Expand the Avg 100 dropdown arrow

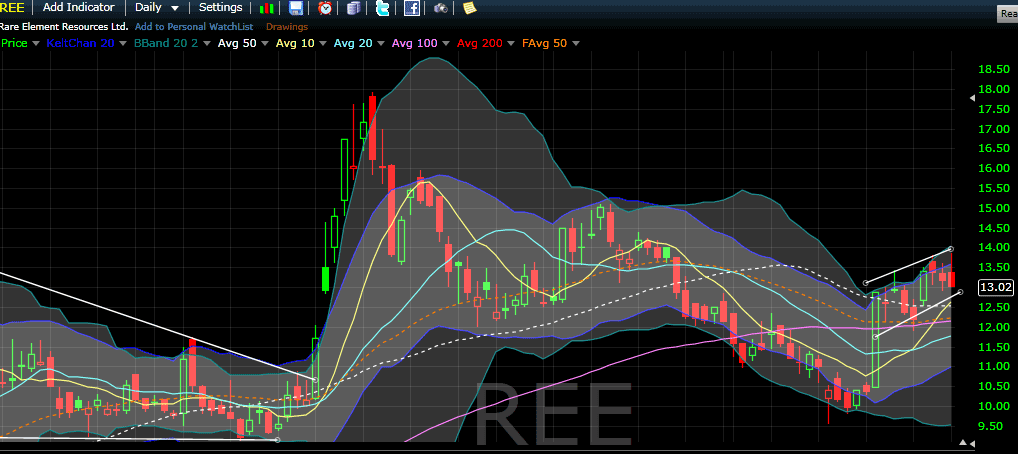(445, 44)
